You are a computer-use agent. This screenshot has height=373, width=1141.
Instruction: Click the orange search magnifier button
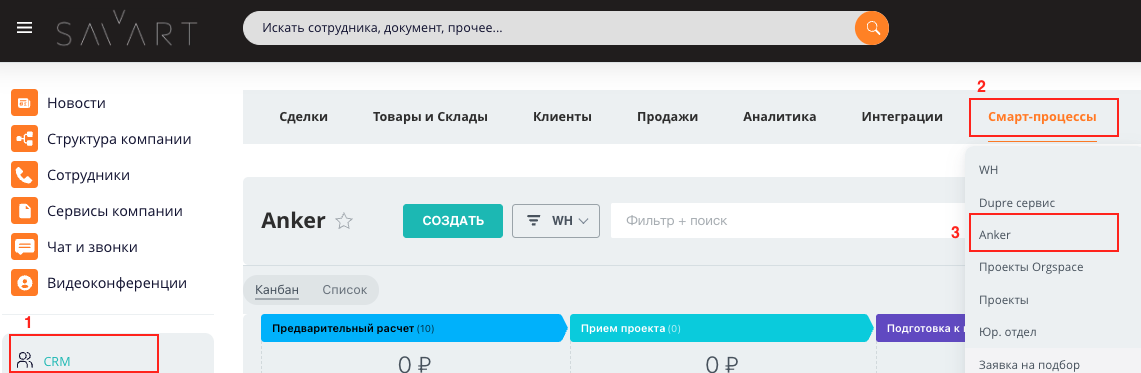click(872, 29)
